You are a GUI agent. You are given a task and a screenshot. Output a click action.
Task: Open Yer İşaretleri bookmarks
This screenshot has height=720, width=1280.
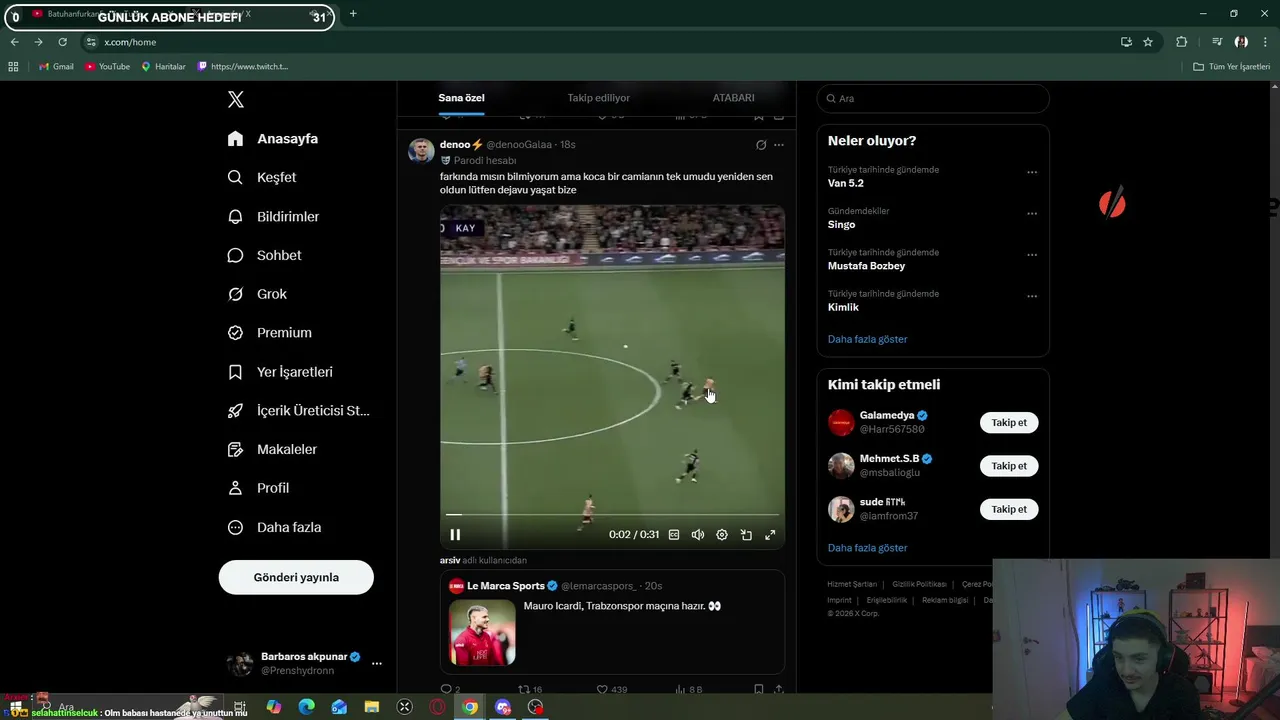pyautogui.click(x=280, y=372)
